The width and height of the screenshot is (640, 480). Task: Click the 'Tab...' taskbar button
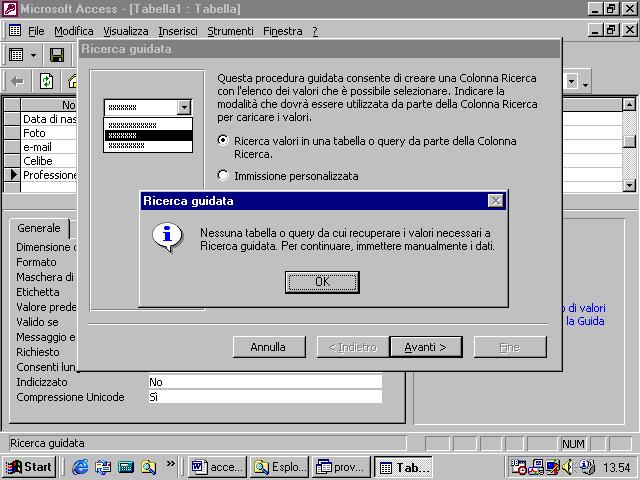(403, 467)
